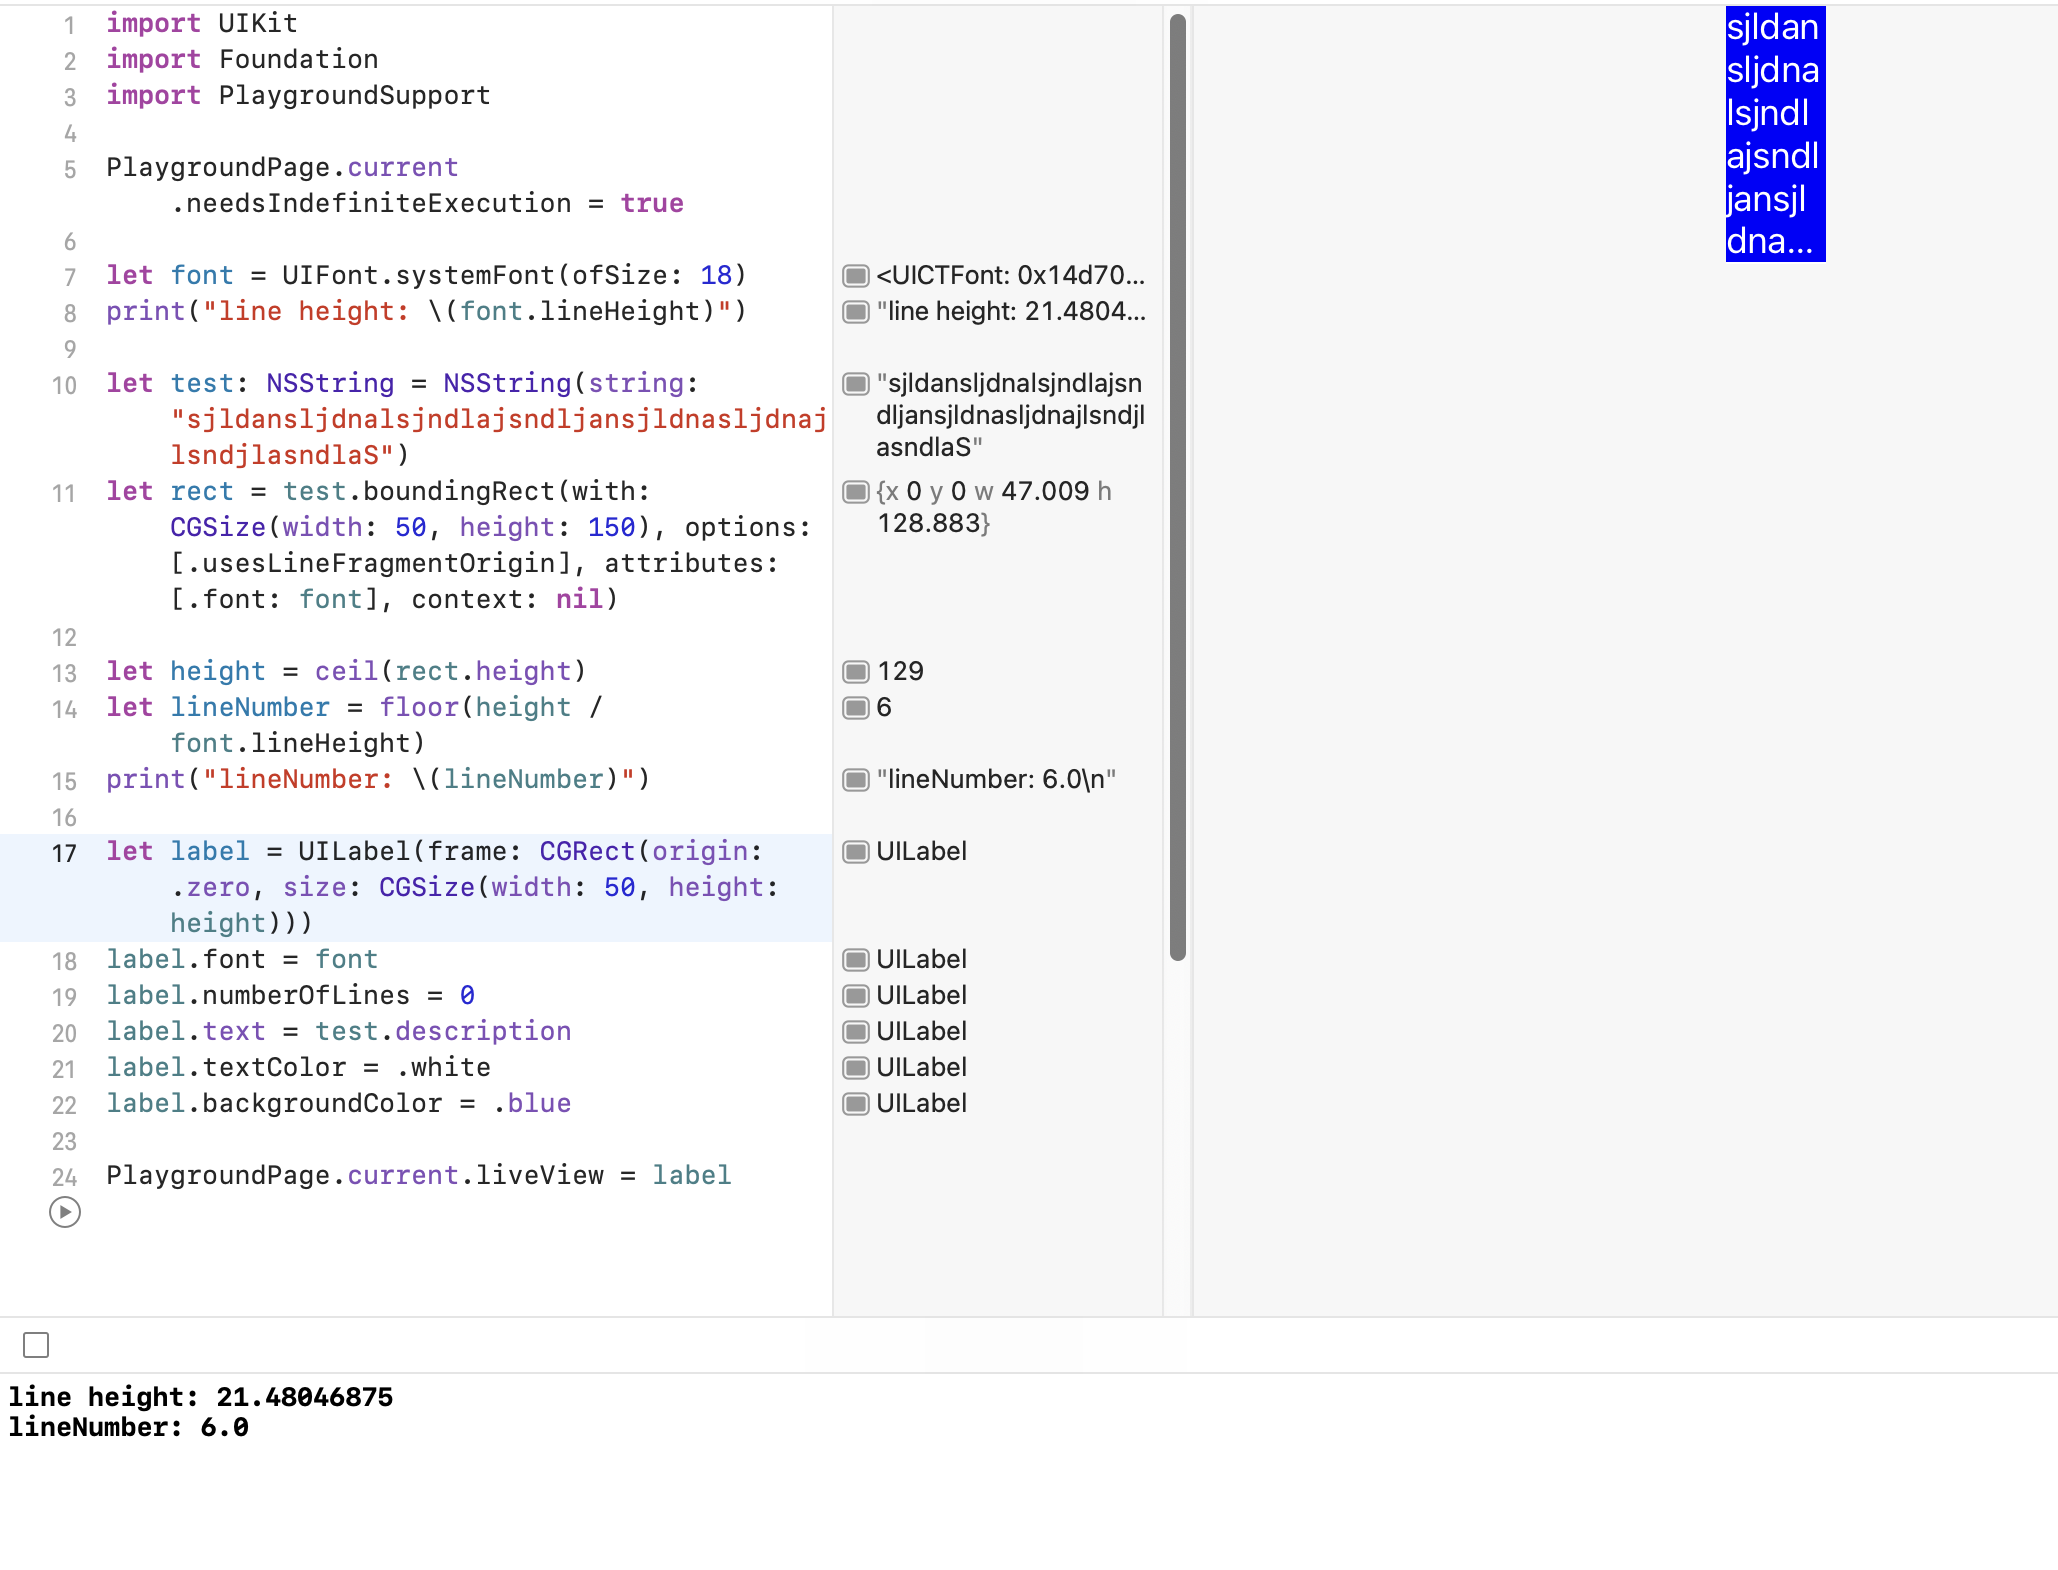Open Quick Look for lineNumber print result
The height and width of the screenshot is (1570, 2058).
[x=855, y=779]
